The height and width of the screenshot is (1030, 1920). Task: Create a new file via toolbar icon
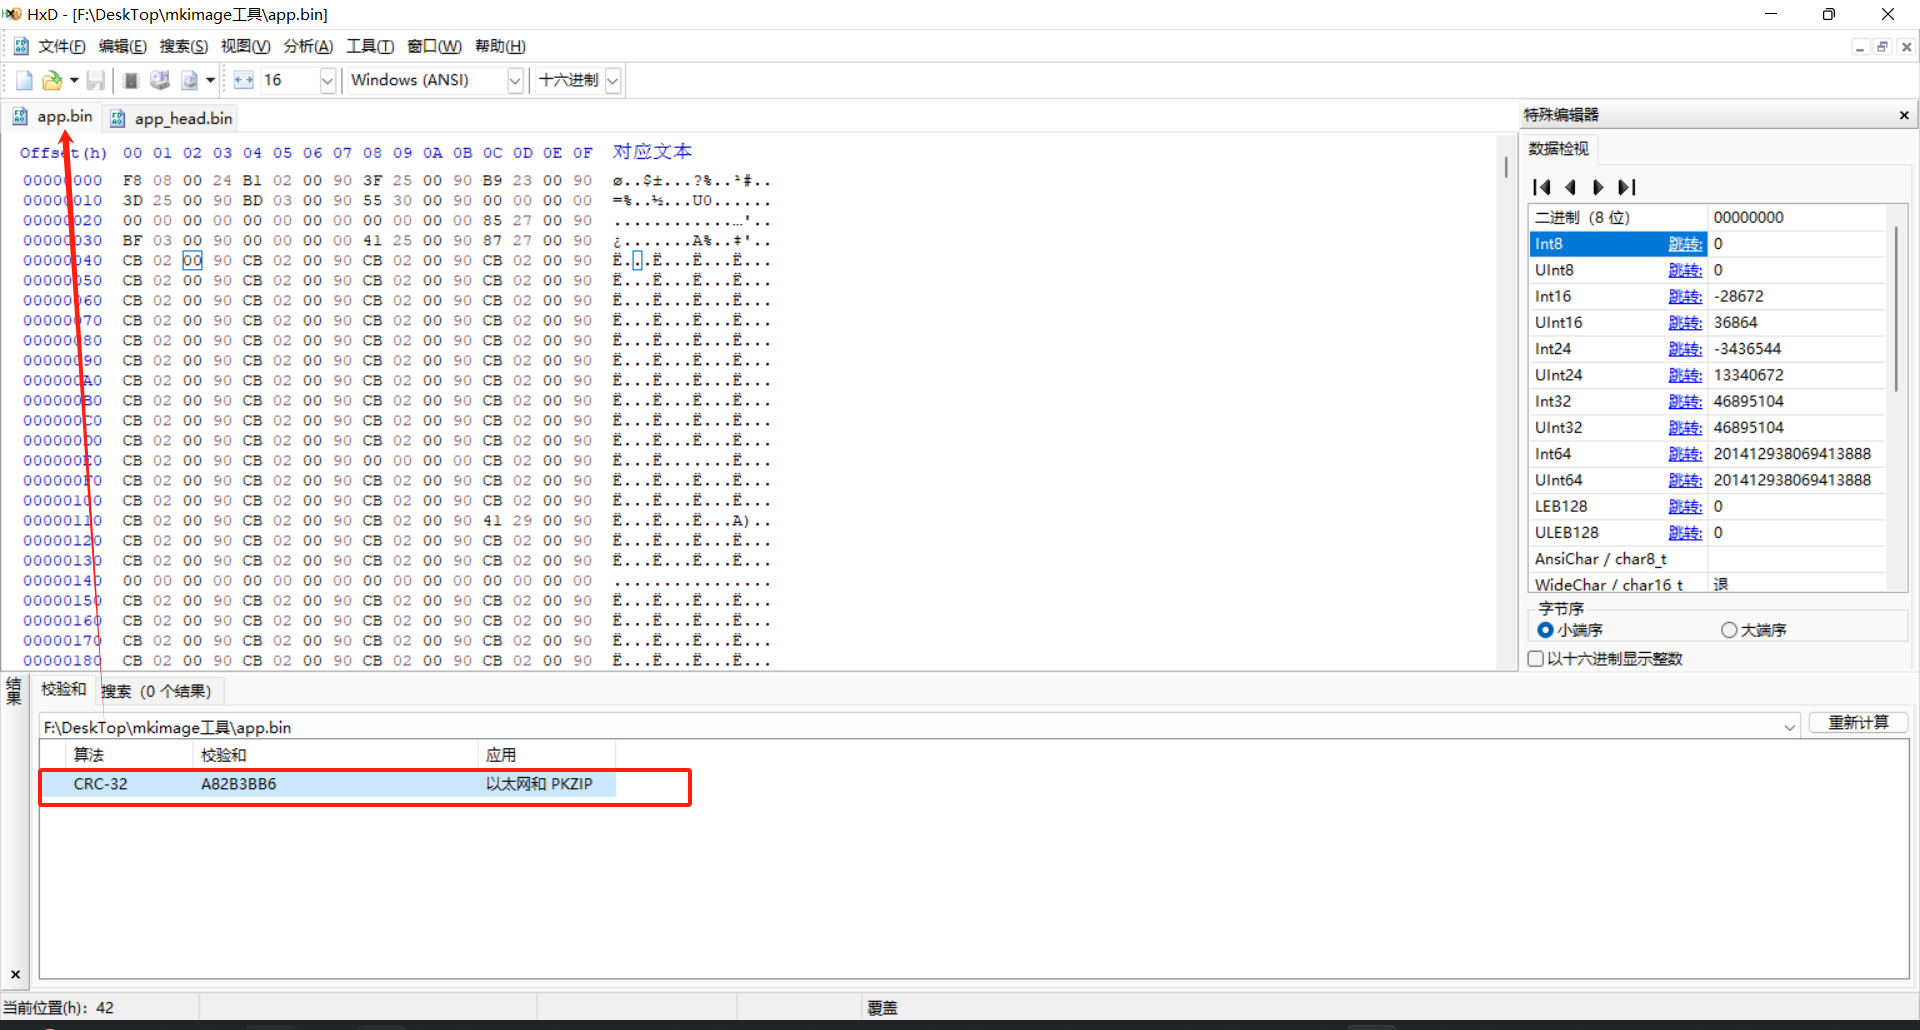click(x=23, y=80)
